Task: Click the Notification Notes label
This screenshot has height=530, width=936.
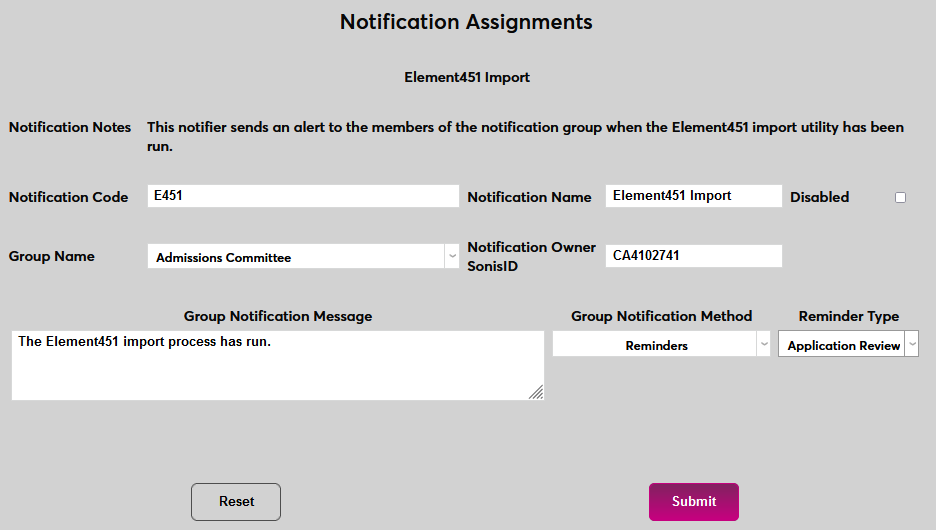Action: click(x=70, y=128)
